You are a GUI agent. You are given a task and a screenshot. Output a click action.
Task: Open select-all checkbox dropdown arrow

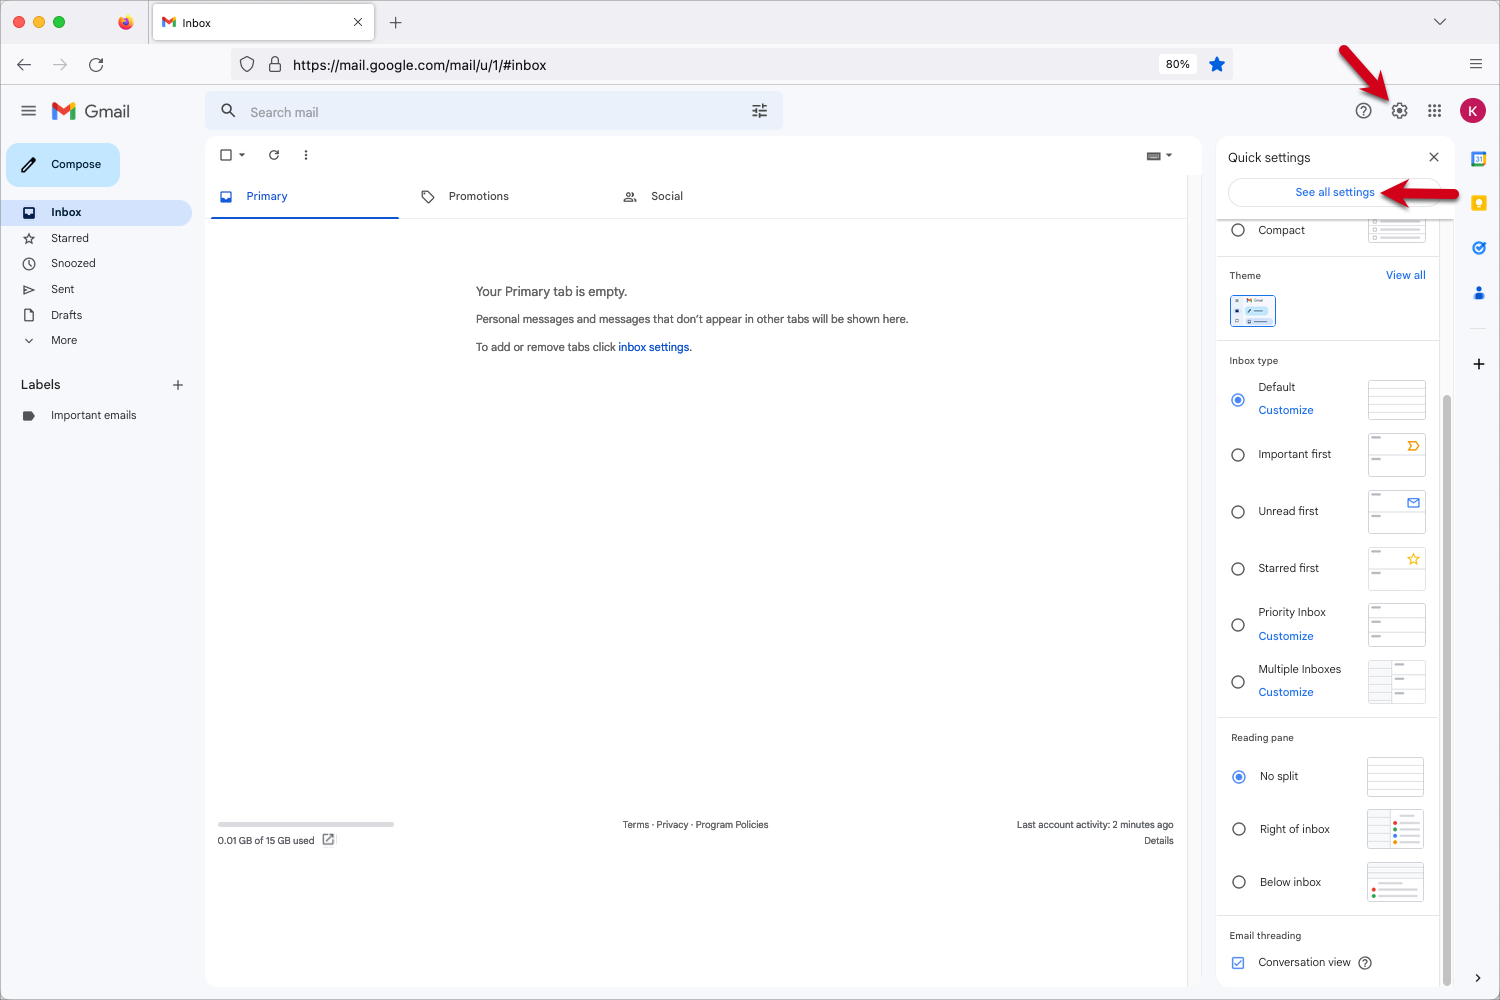[x=242, y=155]
